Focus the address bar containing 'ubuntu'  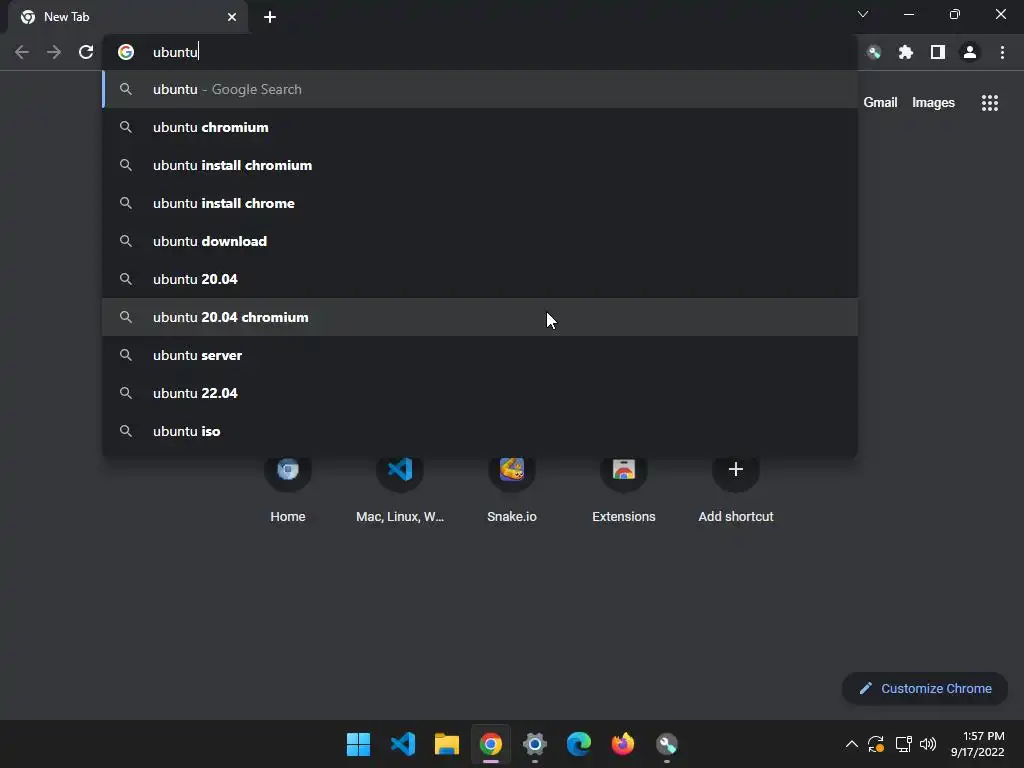[x=480, y=52]
